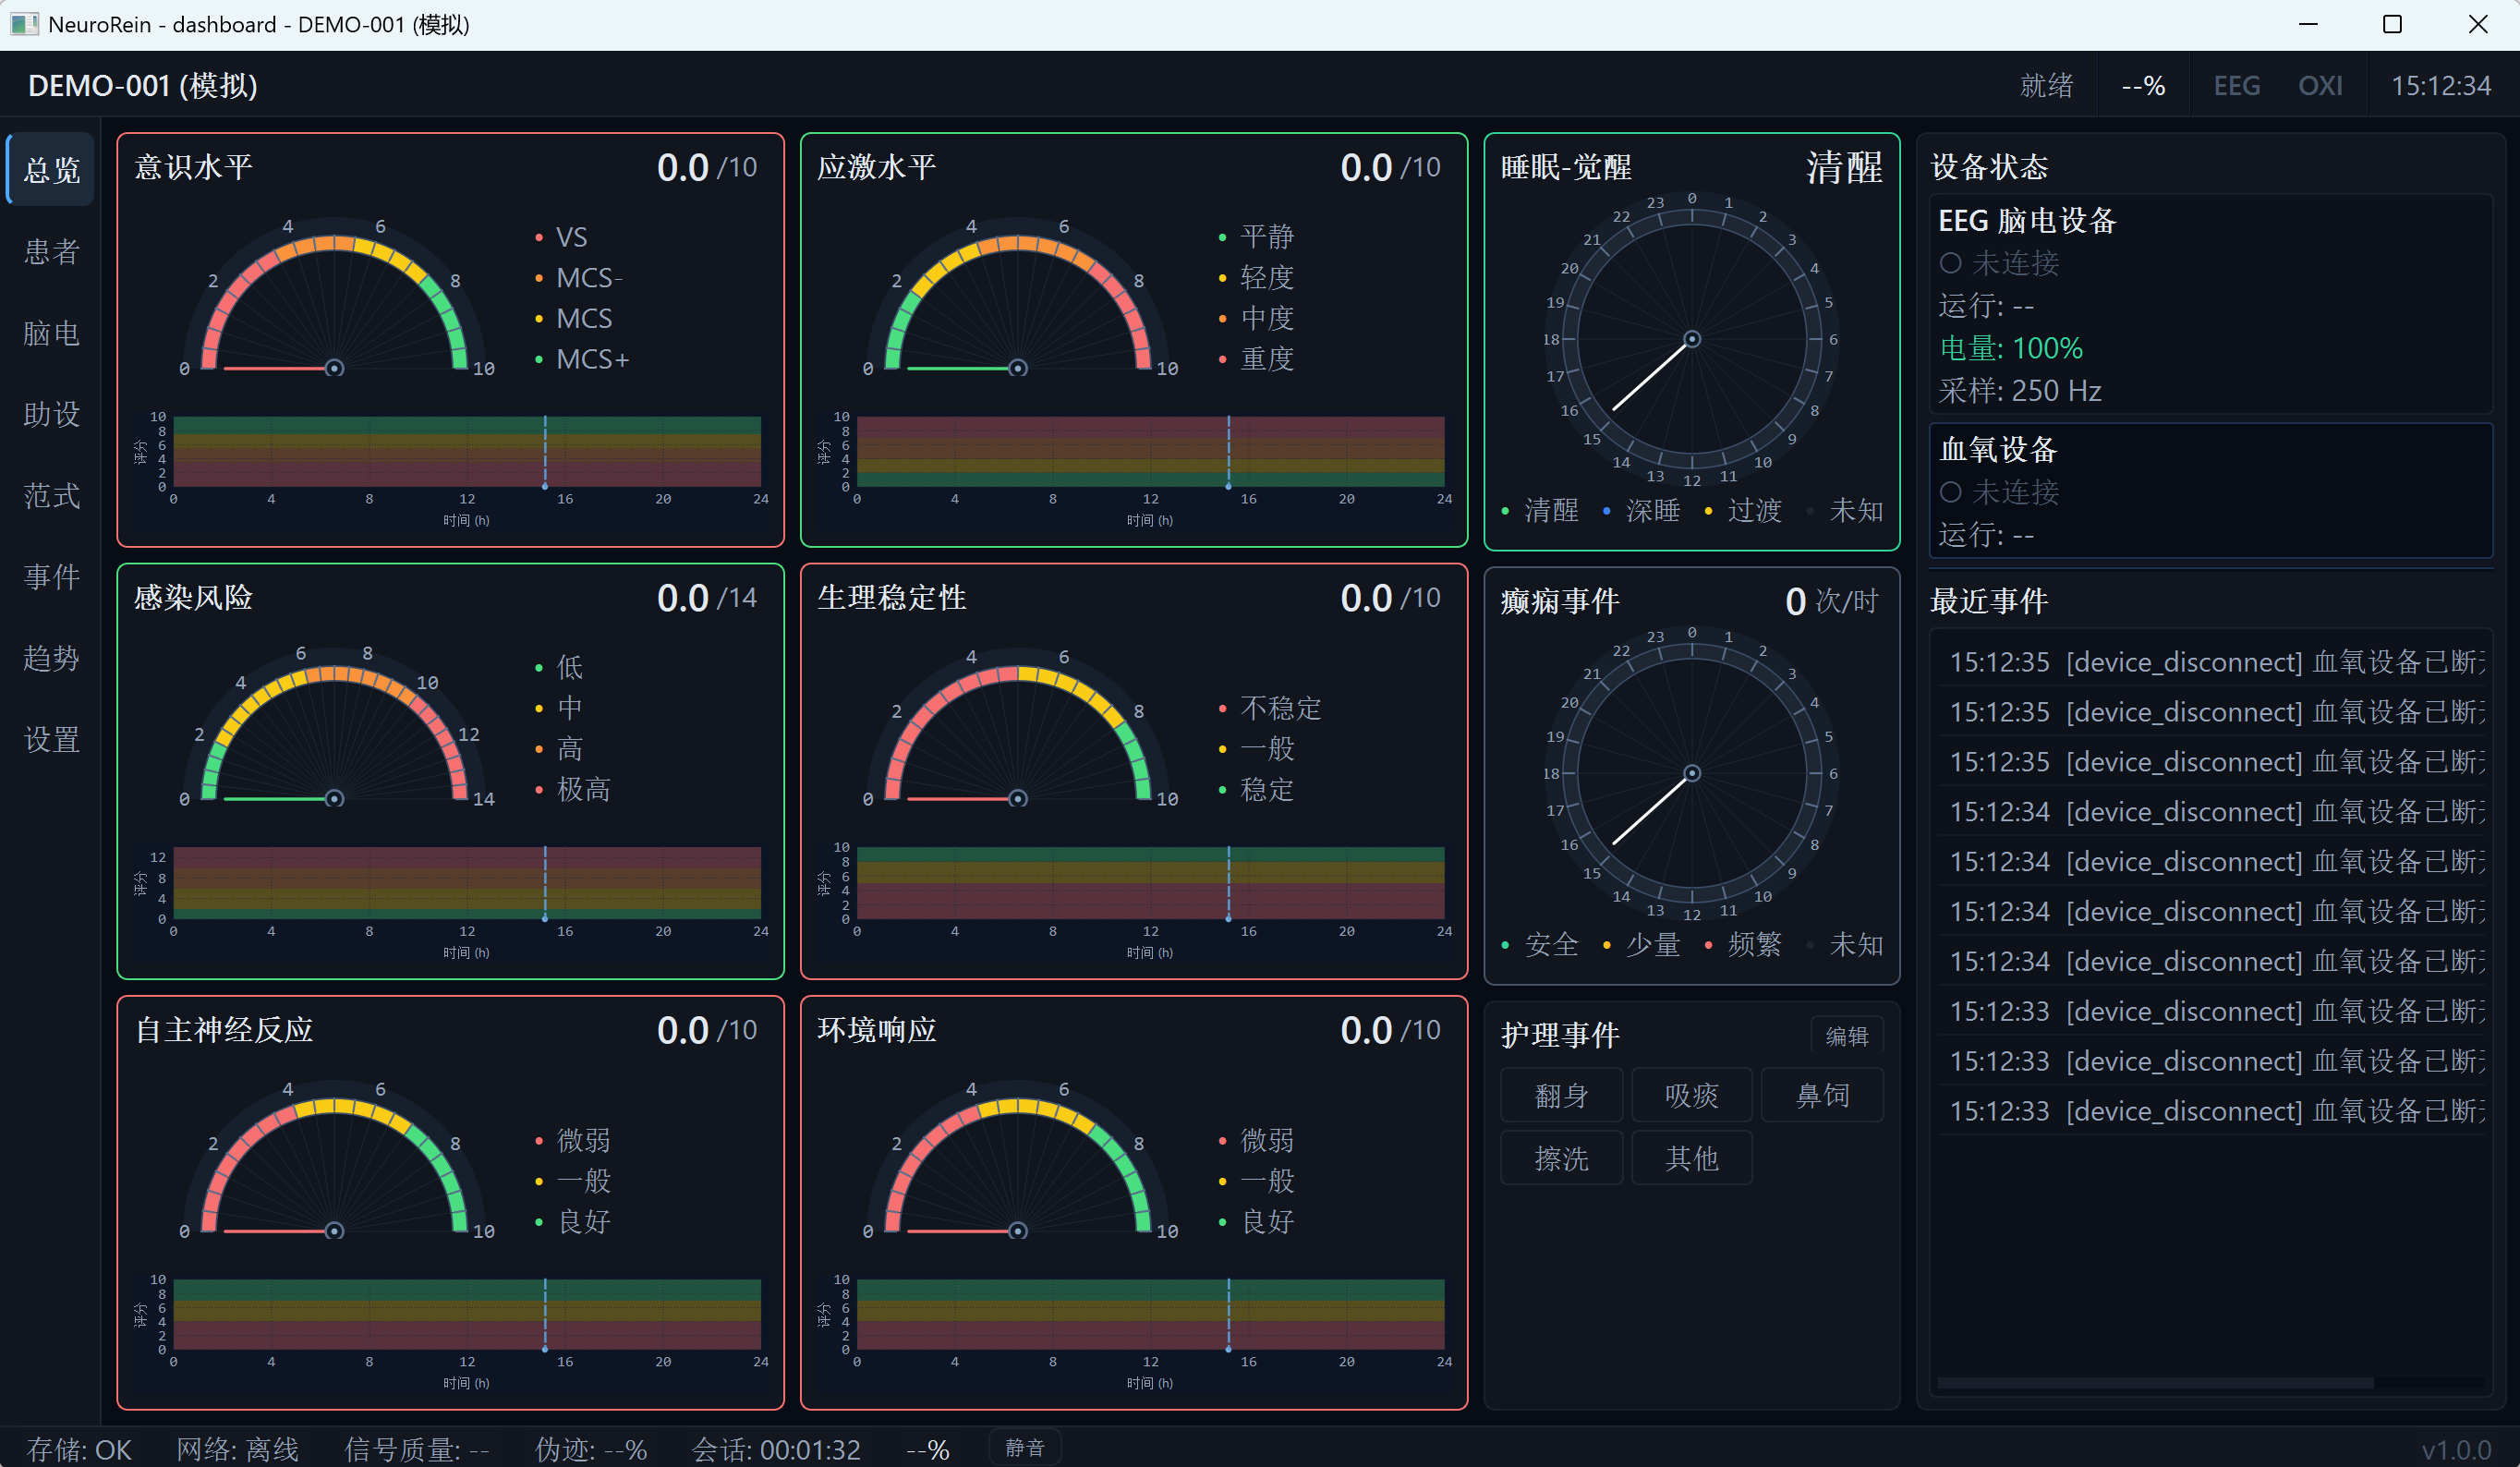The height and width of the screenshot is (1467, 2520).
Task: Click the 少量 legend entry
Action: (x=1642, y=944)
